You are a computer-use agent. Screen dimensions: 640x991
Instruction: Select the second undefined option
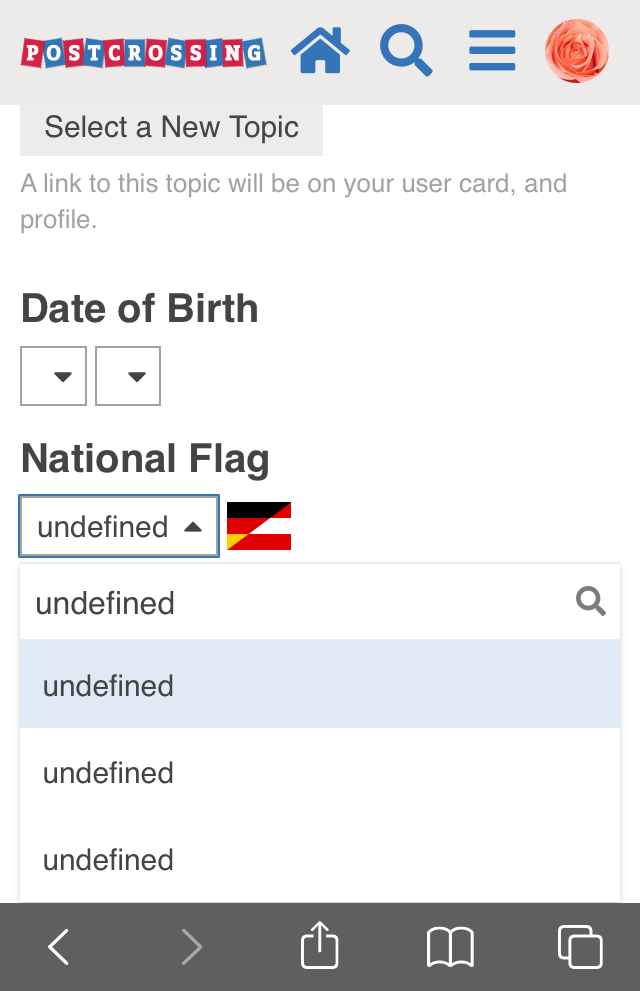point(320,772)
